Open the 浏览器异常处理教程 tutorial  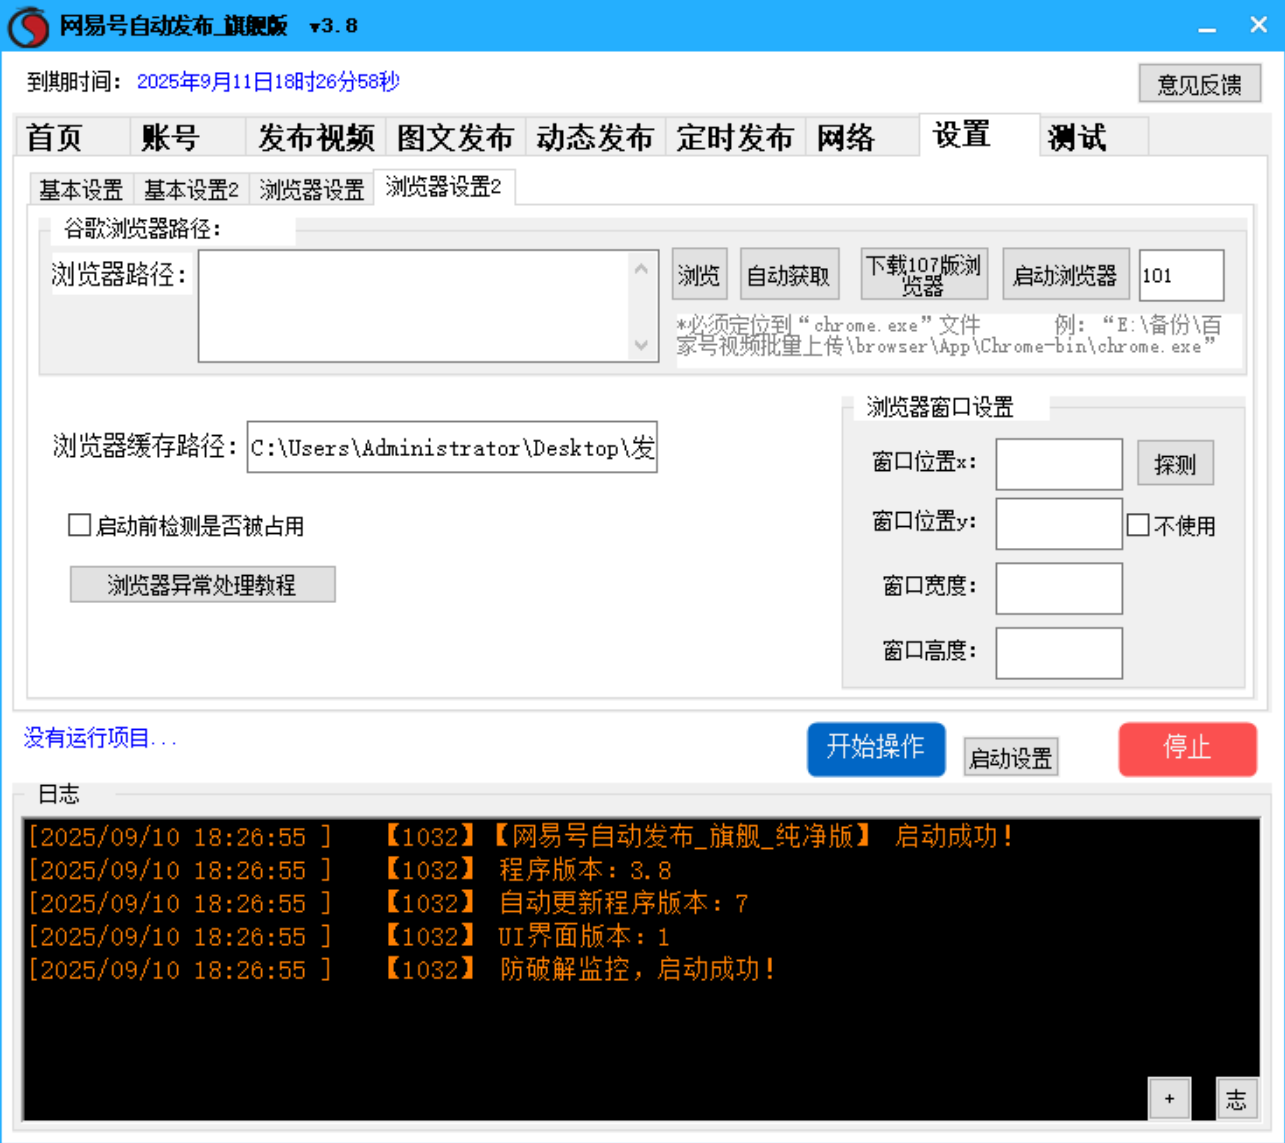point(203,583)
